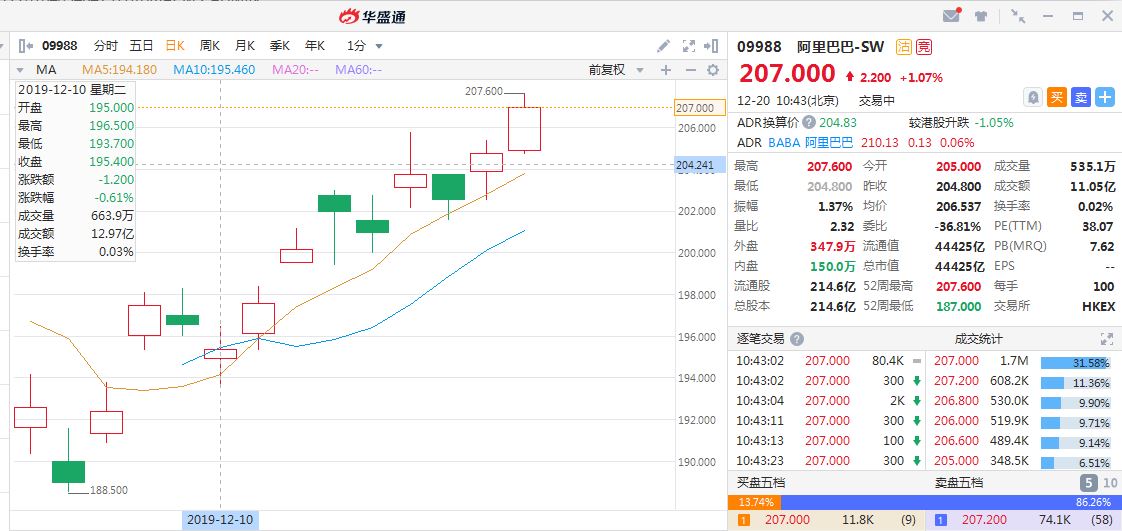Screen dimensions: 1122x531
Task: Set a price alert bell
Action: point(1033,98)
